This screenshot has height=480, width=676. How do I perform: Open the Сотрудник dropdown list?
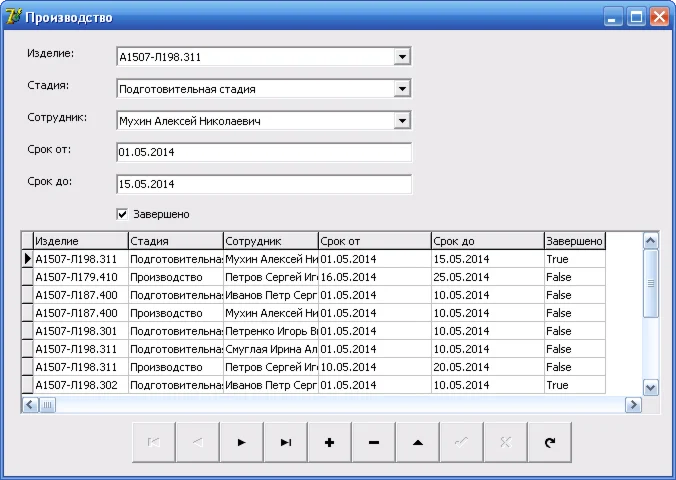(x=402, y=121)
